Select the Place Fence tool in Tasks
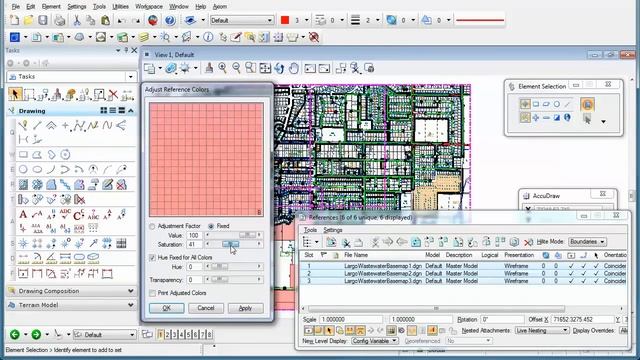The height and width of the screenshot is (360, 640). [x=29, y=94]
